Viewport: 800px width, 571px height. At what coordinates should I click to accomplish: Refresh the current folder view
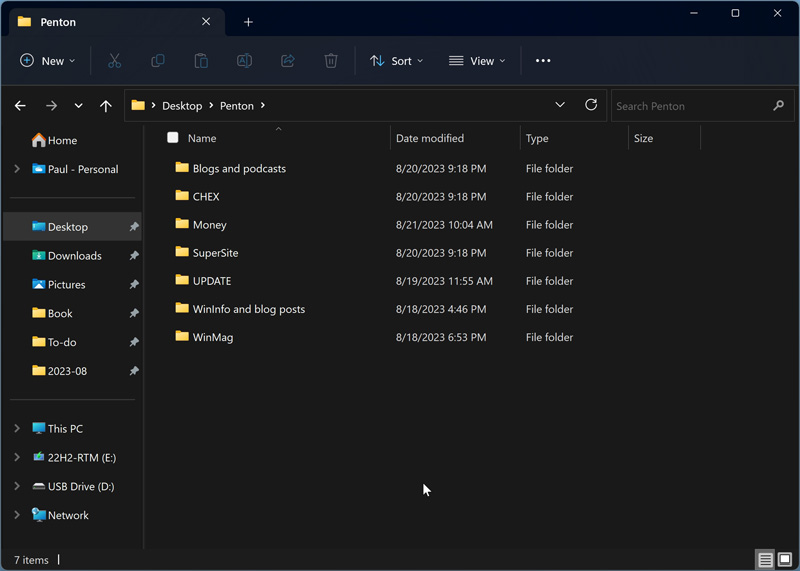591,105
